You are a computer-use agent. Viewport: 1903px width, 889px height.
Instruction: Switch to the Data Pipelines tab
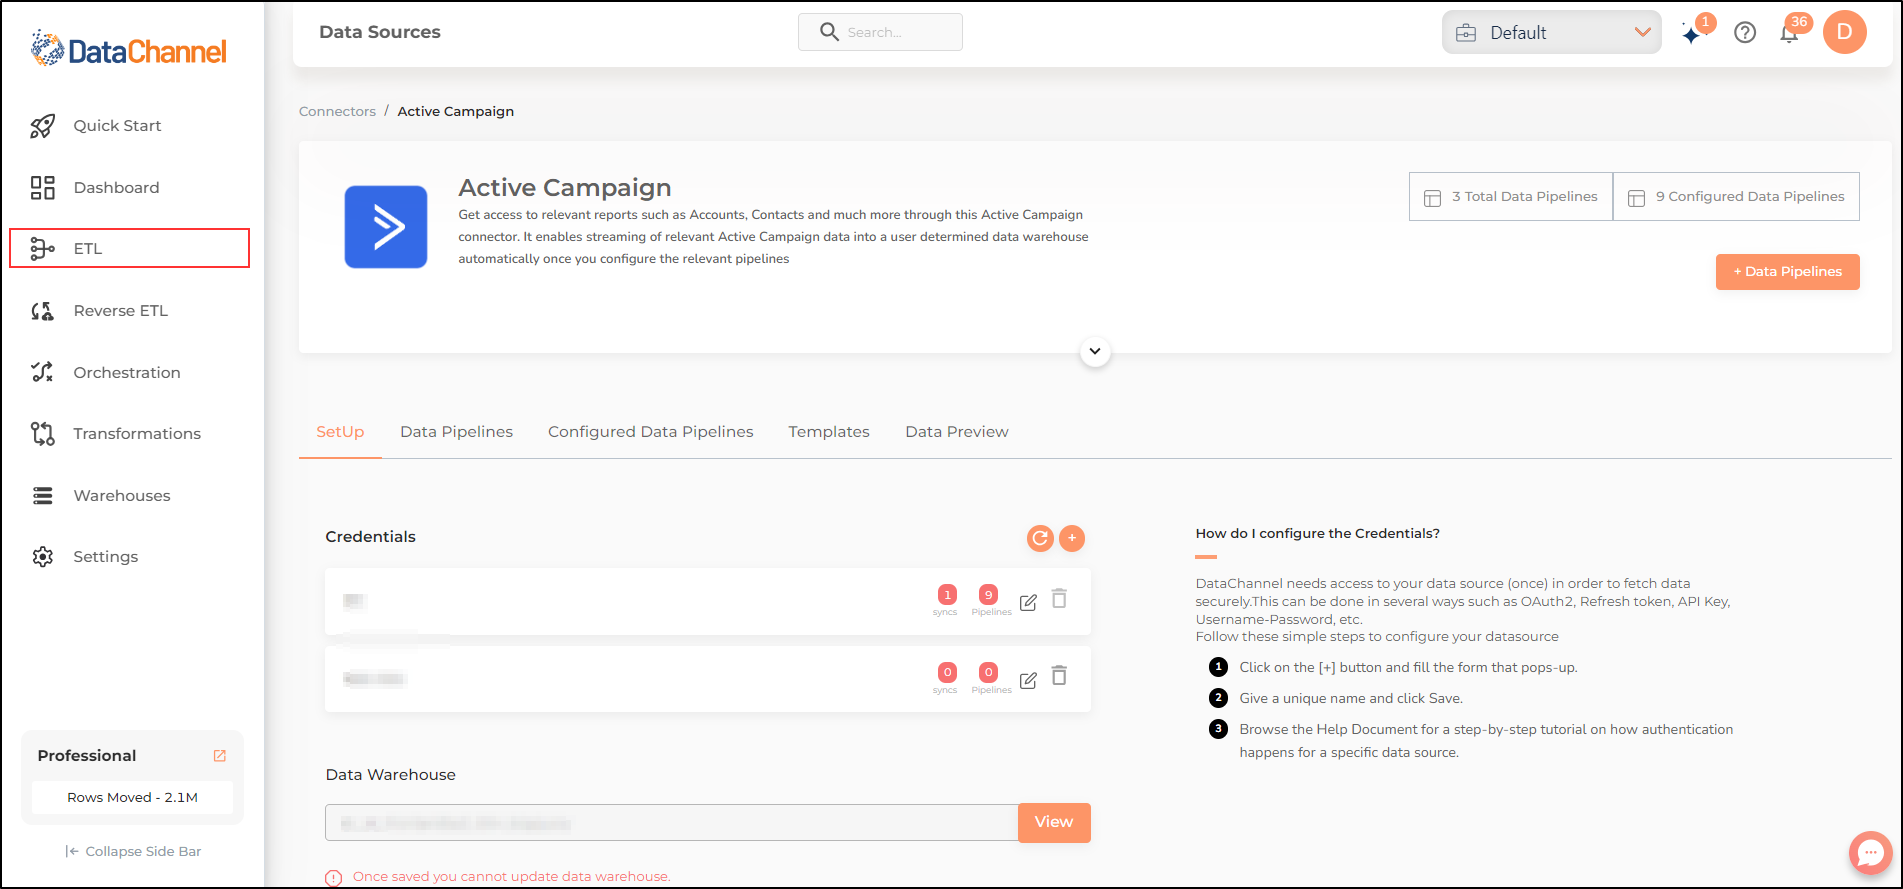point(456,432)
